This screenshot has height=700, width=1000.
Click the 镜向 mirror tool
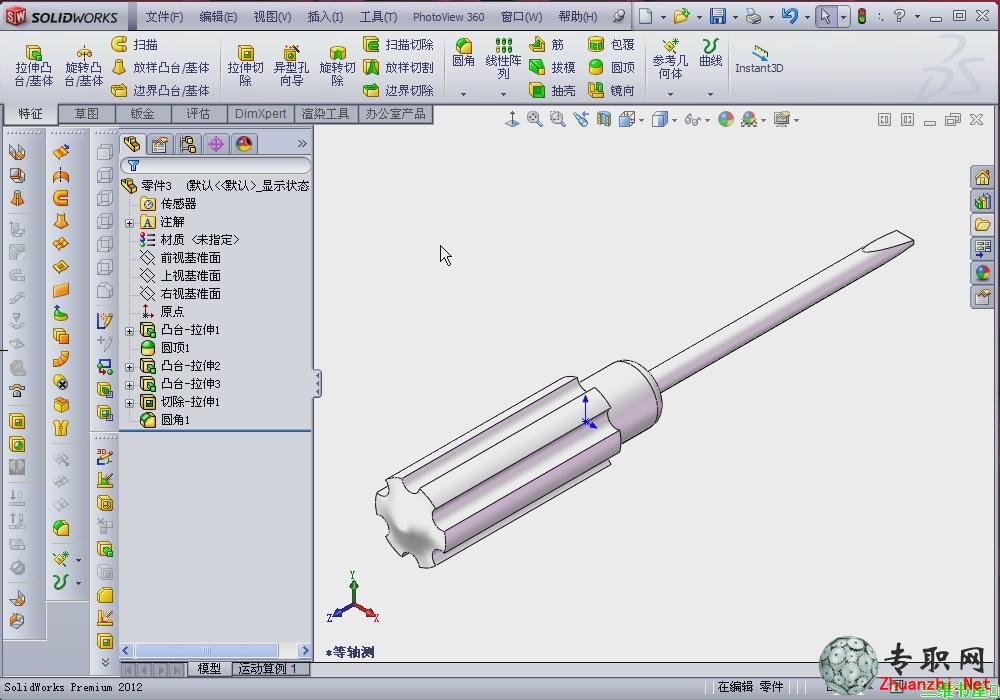coord(611,91)
